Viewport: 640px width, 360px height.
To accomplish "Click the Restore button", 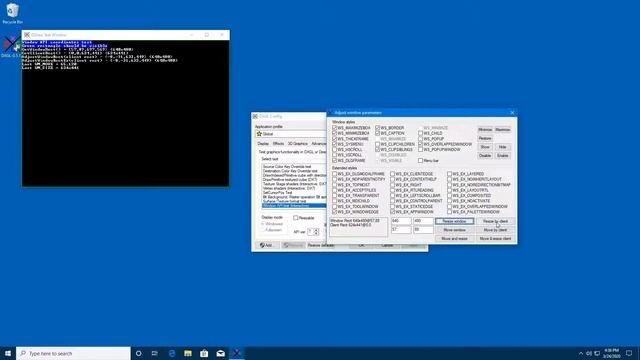I will (x=485, y=138).
